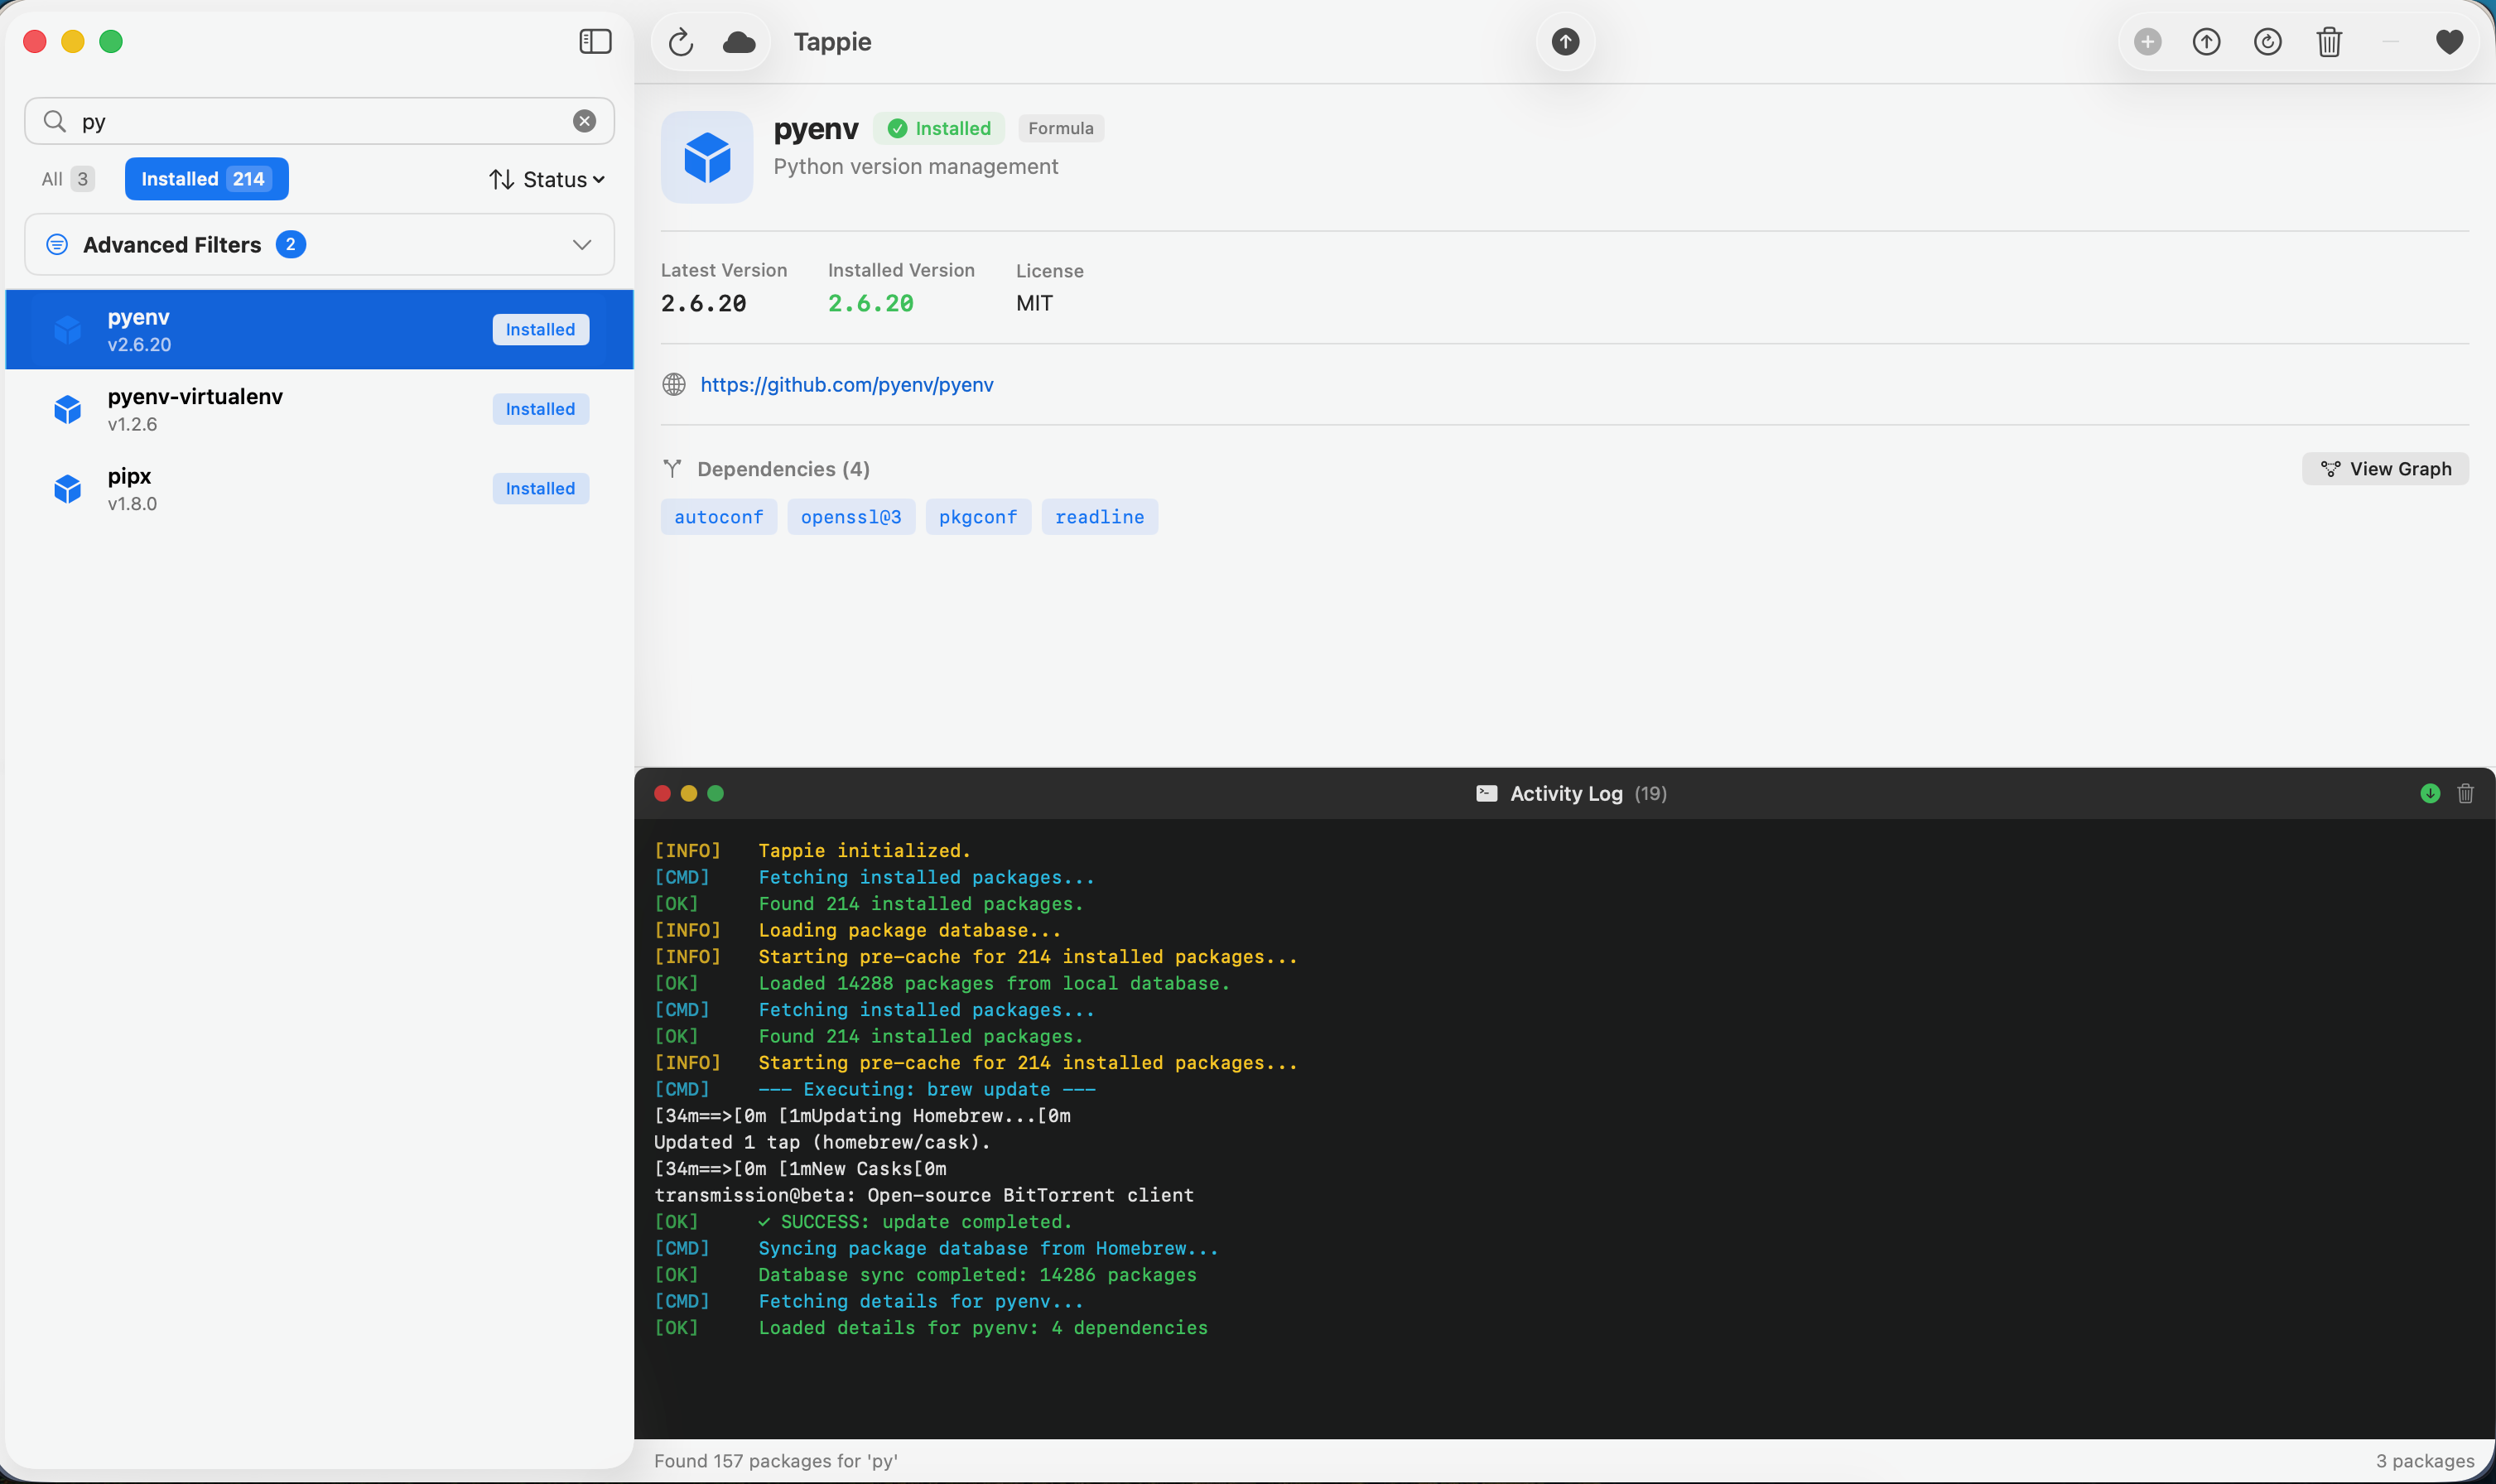Uninstall pyenv using the trash icon
The image size is (2496, 1484).
tap(2329, 42)
